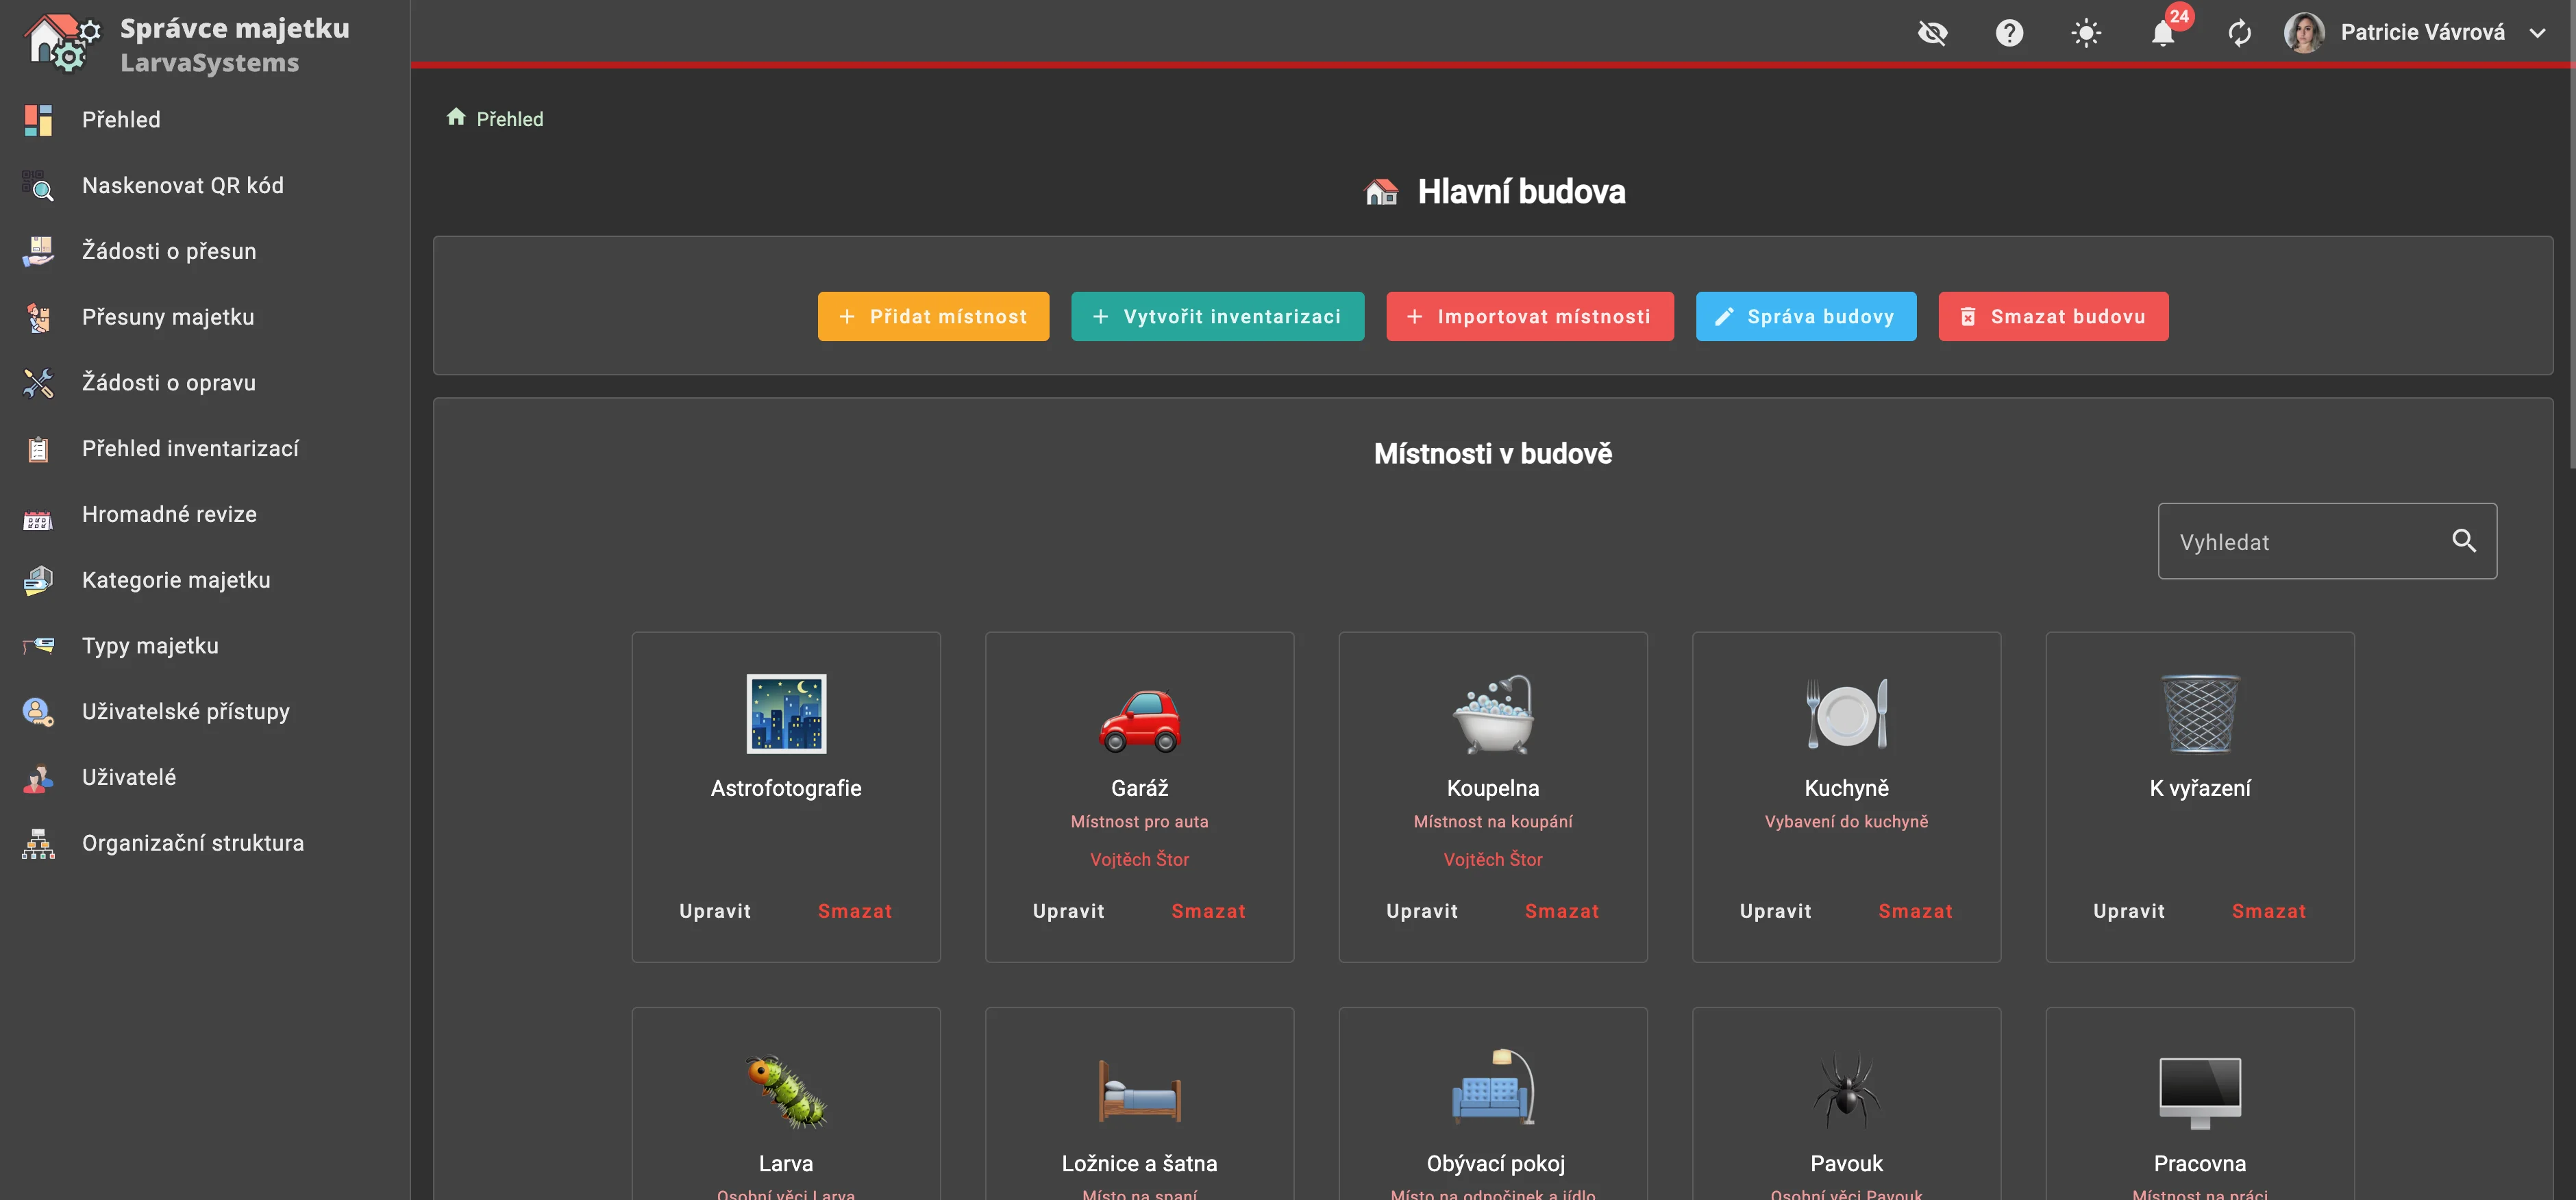Click the Žádosti o opravu tools icon
This screenshot has width=2576, height=1200.
click(x=37, y=383)
